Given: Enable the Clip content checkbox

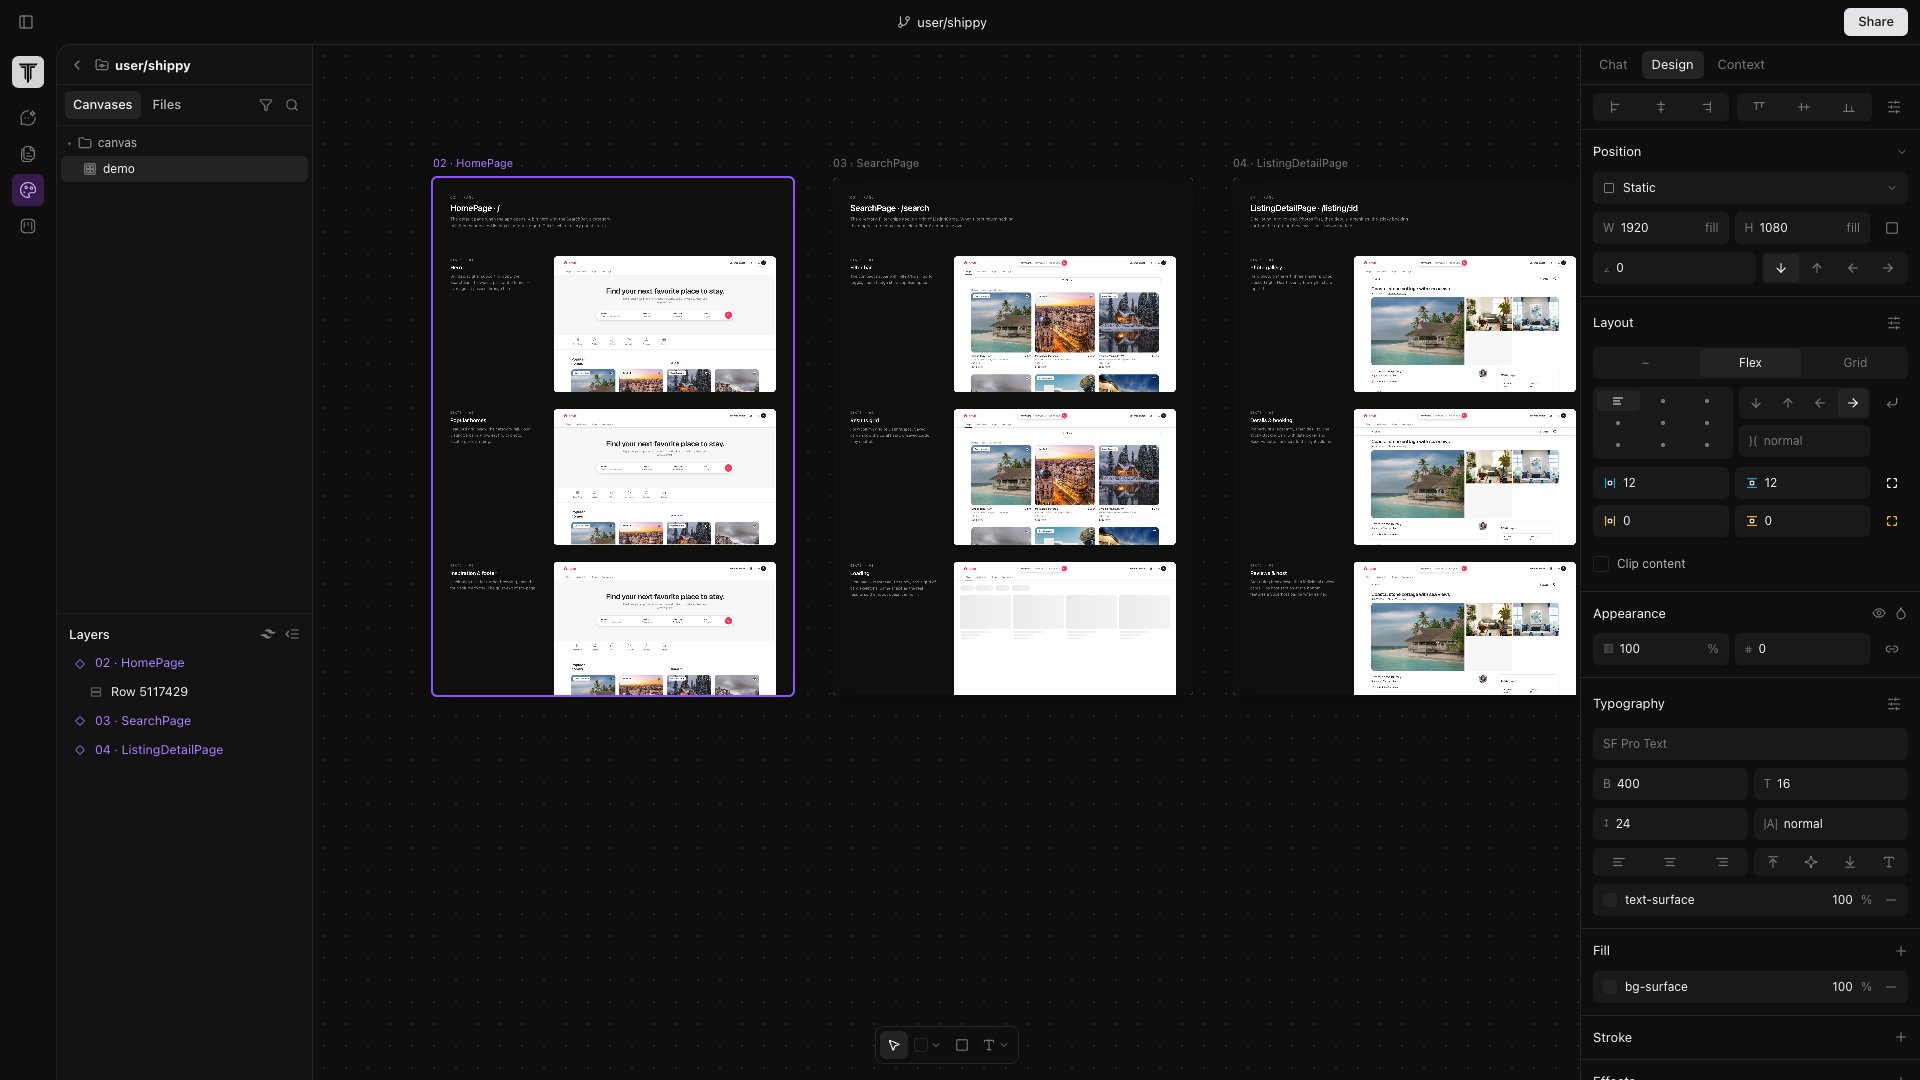Looking at the screenshot, I should [x=1602, y=564].
